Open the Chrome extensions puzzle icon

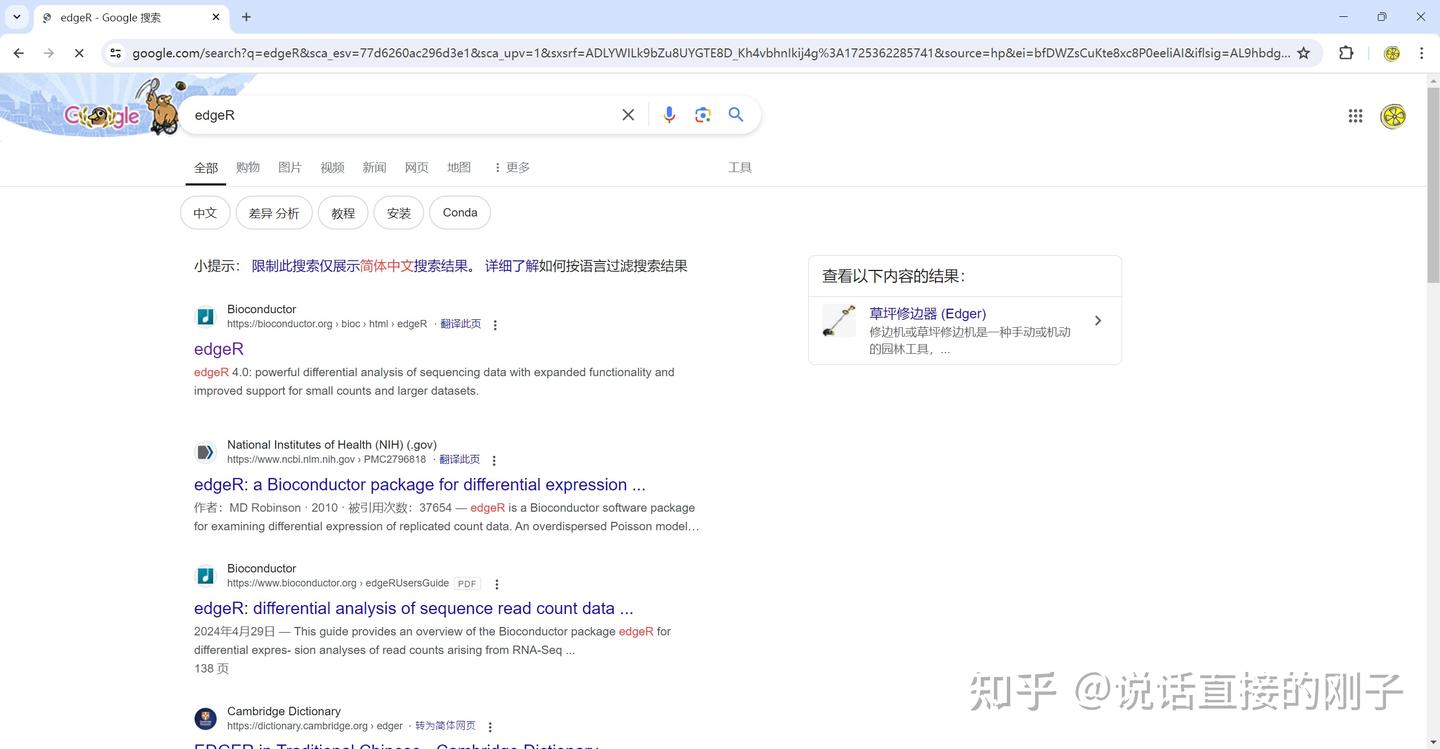click(x=1346, y=53)
